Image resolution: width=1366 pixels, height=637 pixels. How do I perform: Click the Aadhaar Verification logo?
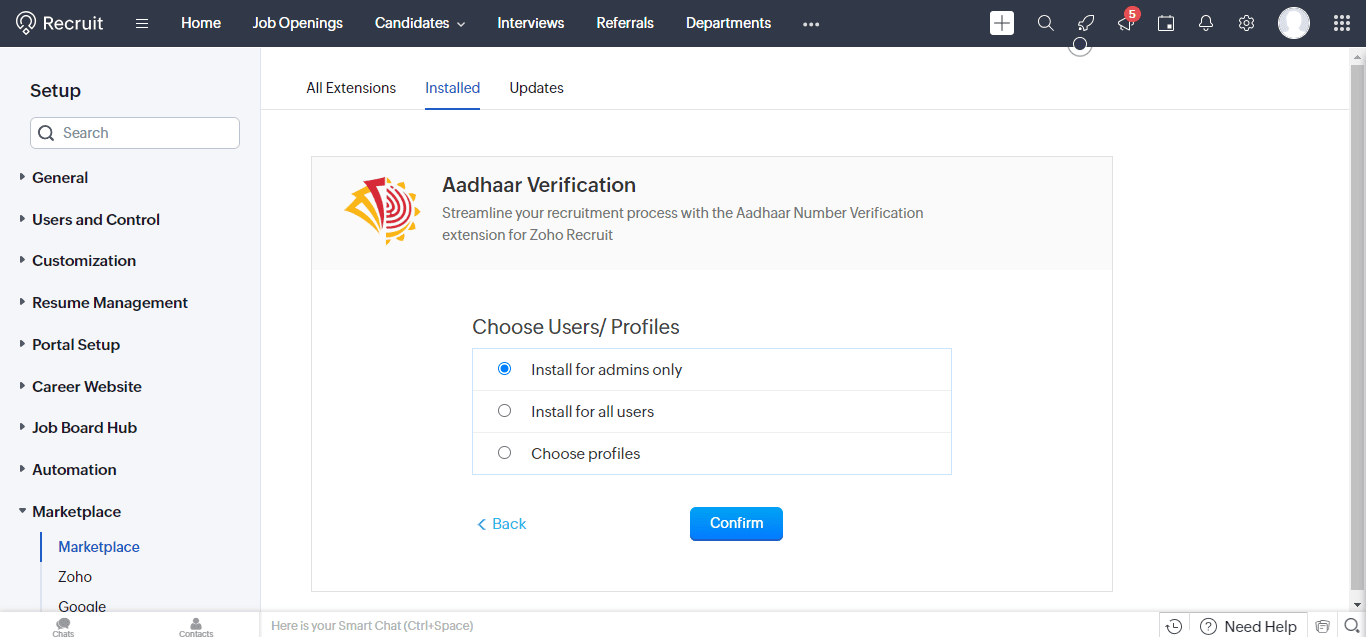click(x=382, y=211)
